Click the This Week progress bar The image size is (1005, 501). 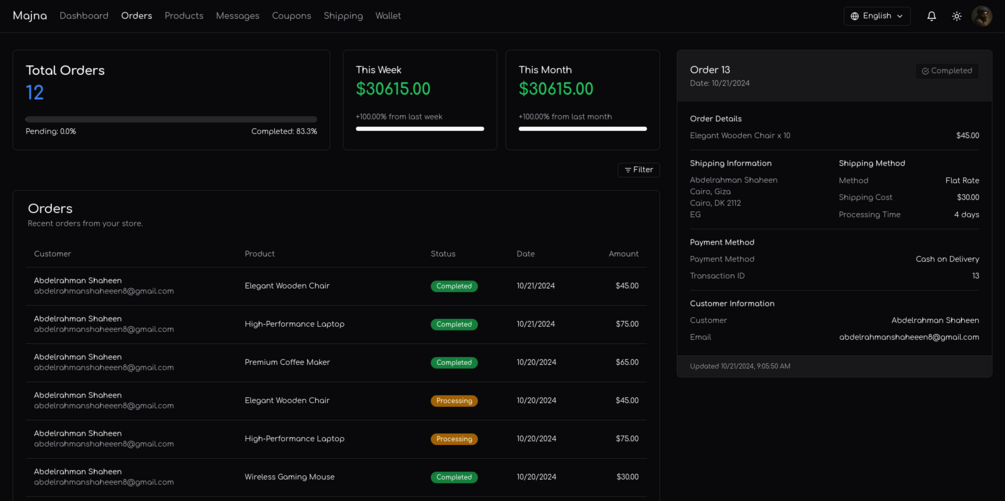coord(420,129)
